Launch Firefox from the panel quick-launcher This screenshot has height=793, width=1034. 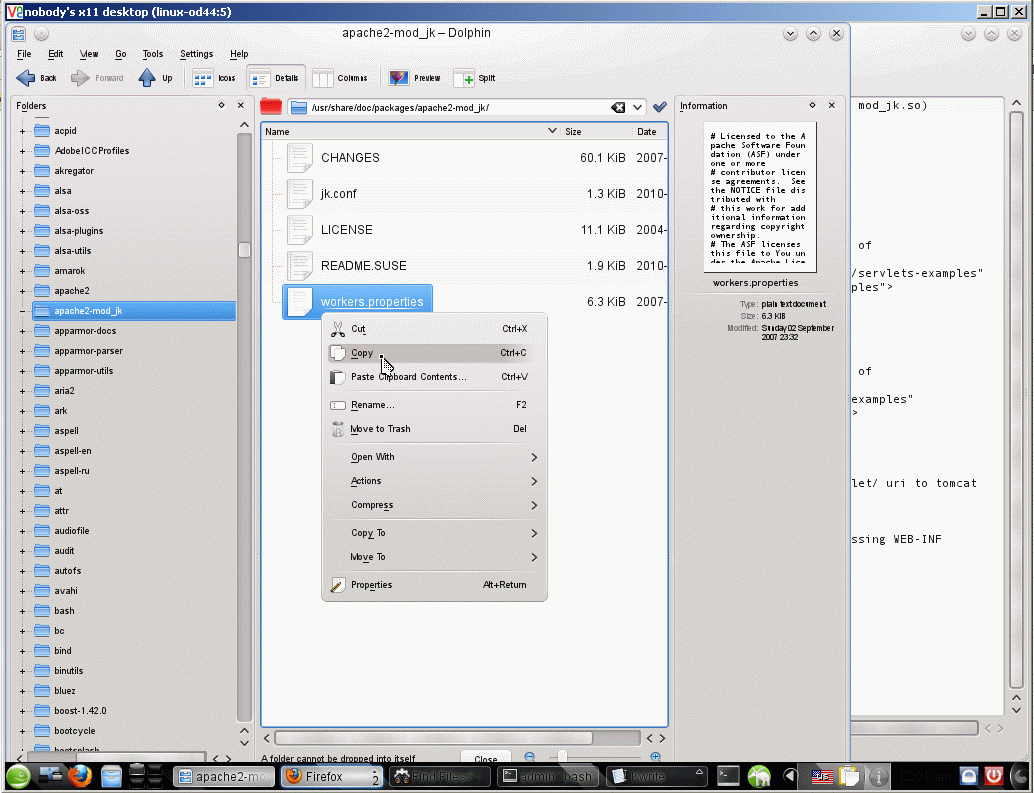click(x=80, y=777)
